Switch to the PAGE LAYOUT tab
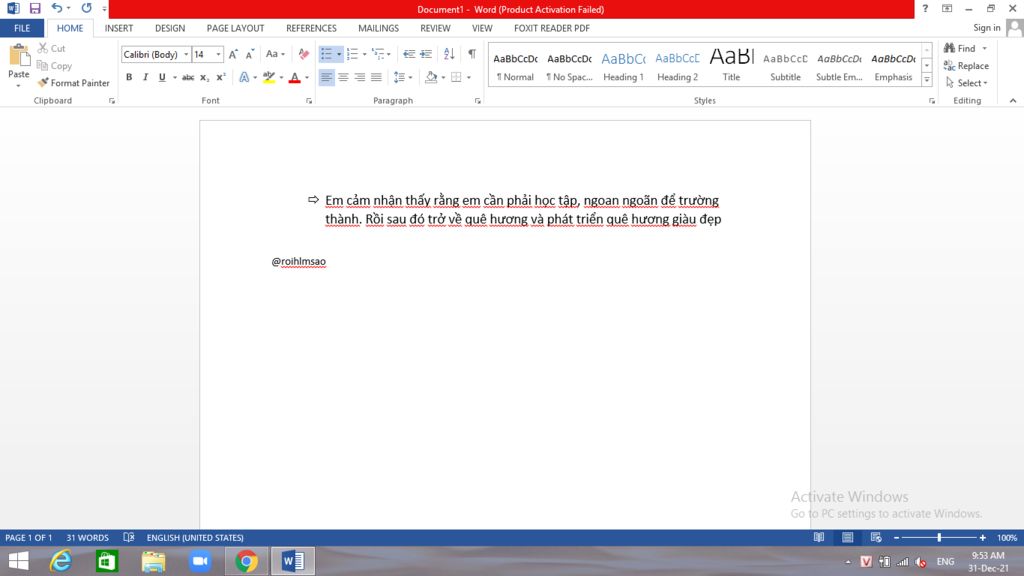This screenshot has height=576, width=1024. click(x=235, y=28)
